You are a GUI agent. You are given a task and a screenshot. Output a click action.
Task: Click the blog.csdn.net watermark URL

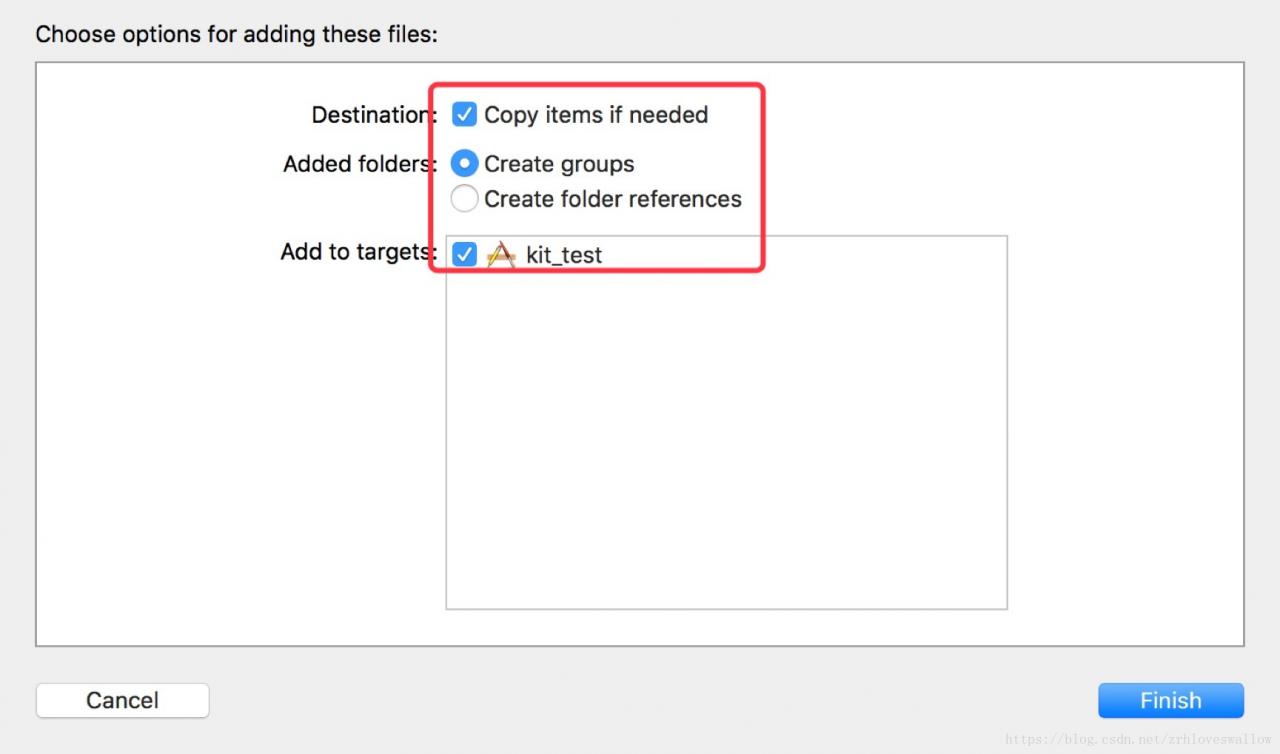pyautogui.click(x=1138, y=739)
